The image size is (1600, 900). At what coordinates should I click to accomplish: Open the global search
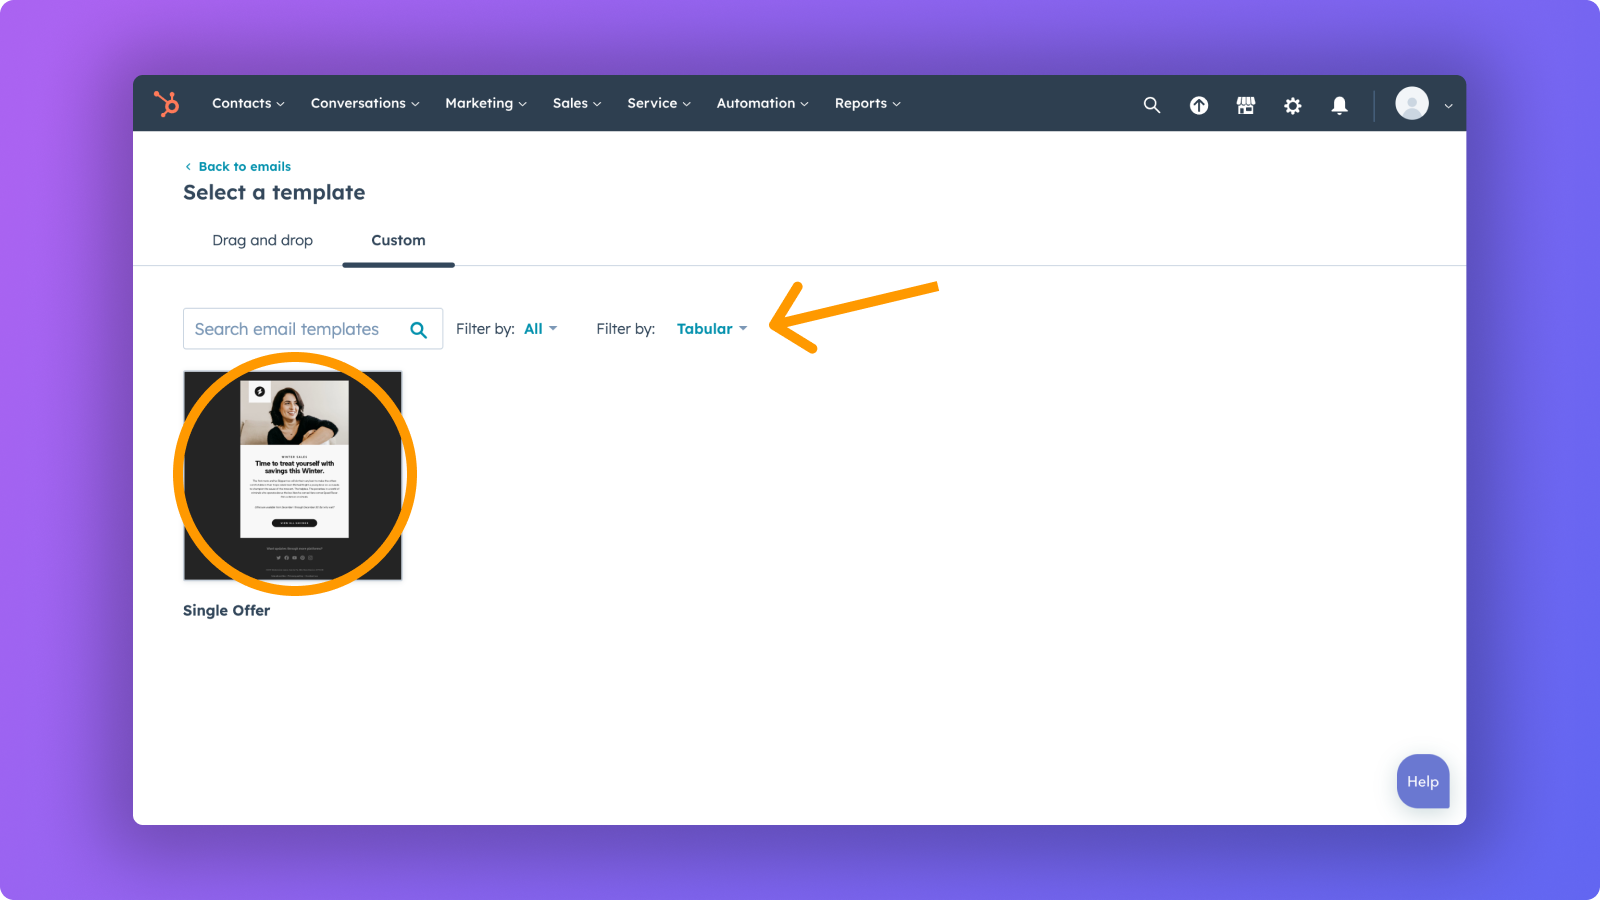click(1151, 104)
